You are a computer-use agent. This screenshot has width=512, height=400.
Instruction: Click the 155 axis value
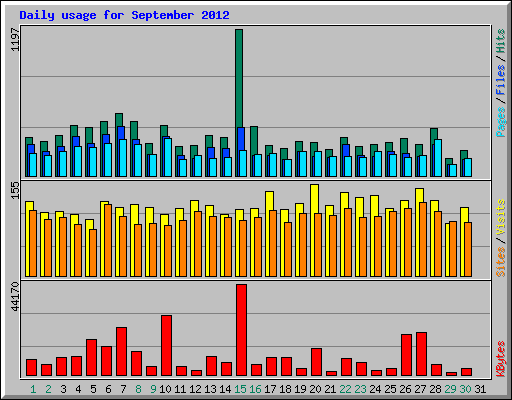(x=15, y=190)
